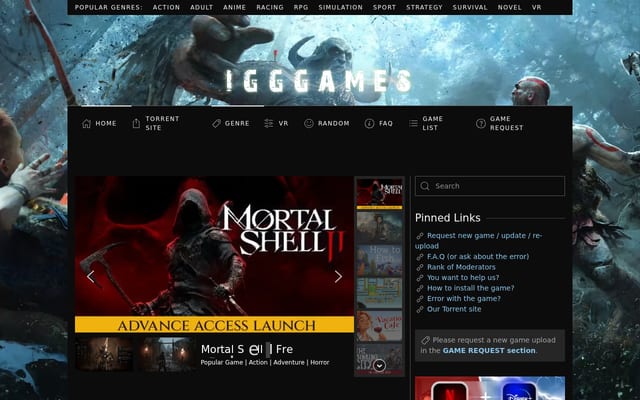Open Request new game / update link

click(478, 241)
